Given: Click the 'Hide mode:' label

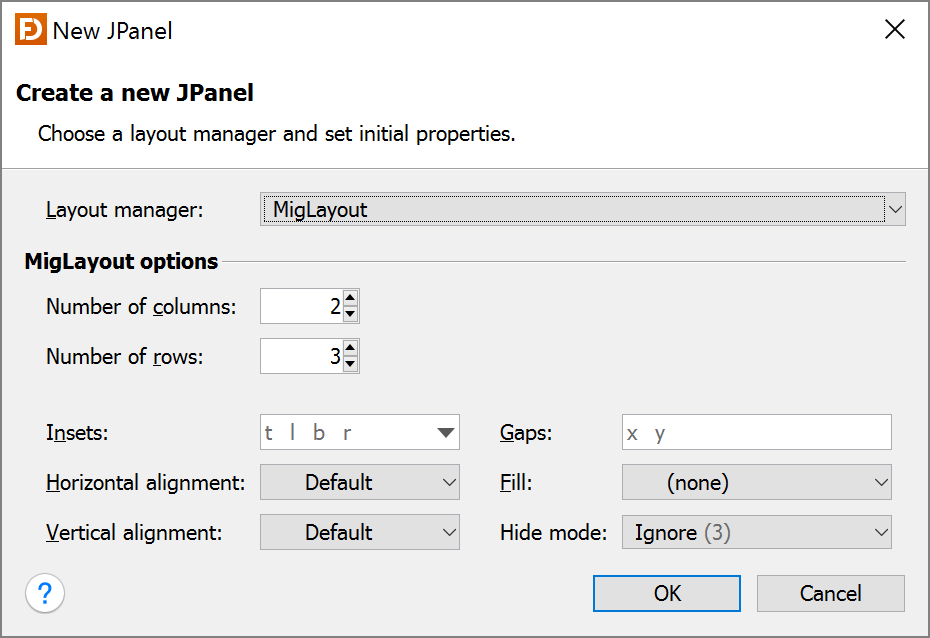Looking at the screenshot, I should point(553,532).
